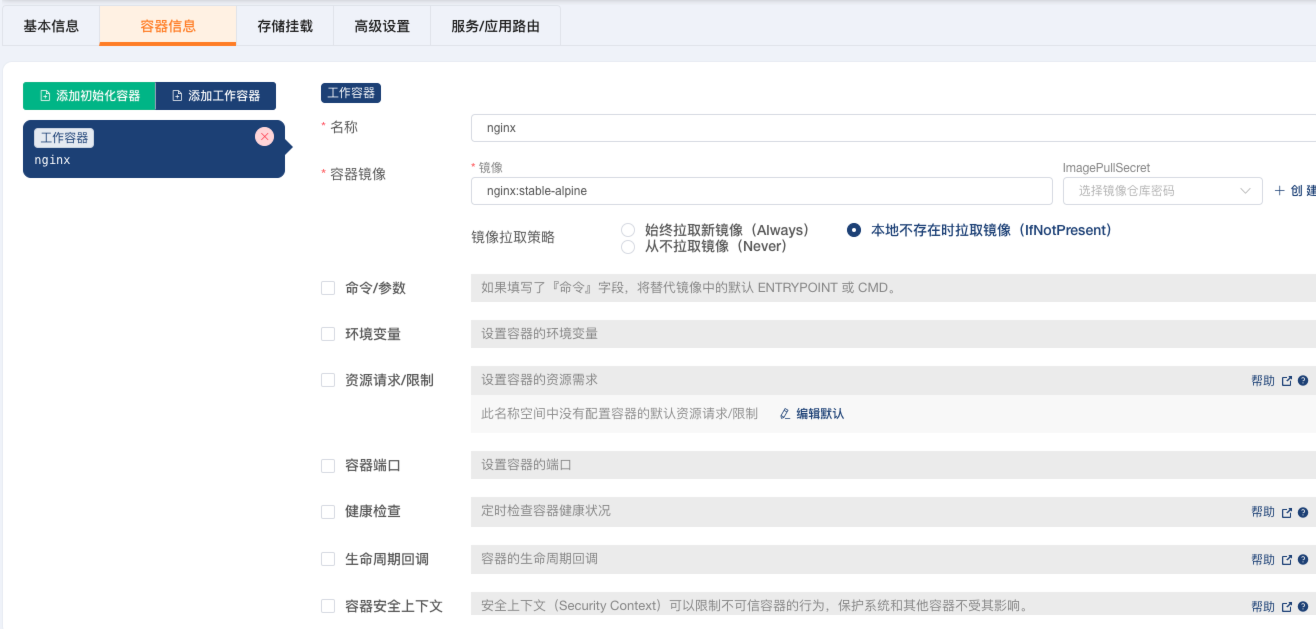Select 从不拉取镜像 (Never) radio
1316x629 pixels.
[628, 246]
